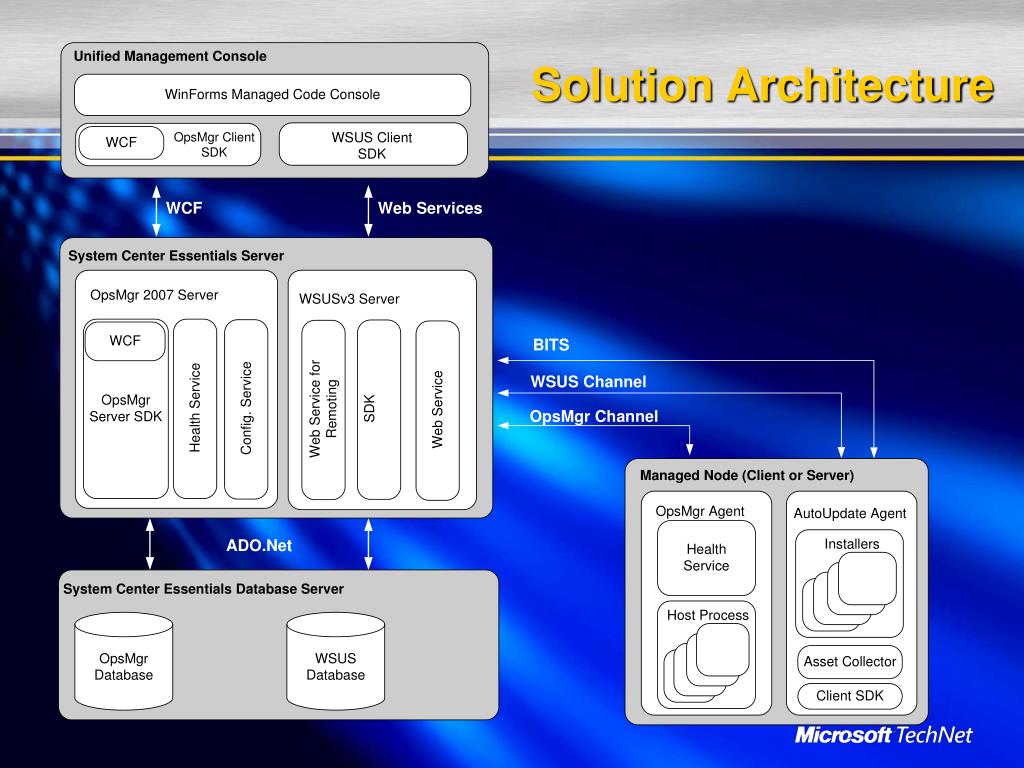Image resolution: width=1024 pixels, height=768 pixels.
Task: Click the "Asset Collector" box
Action: pos(850,662)
